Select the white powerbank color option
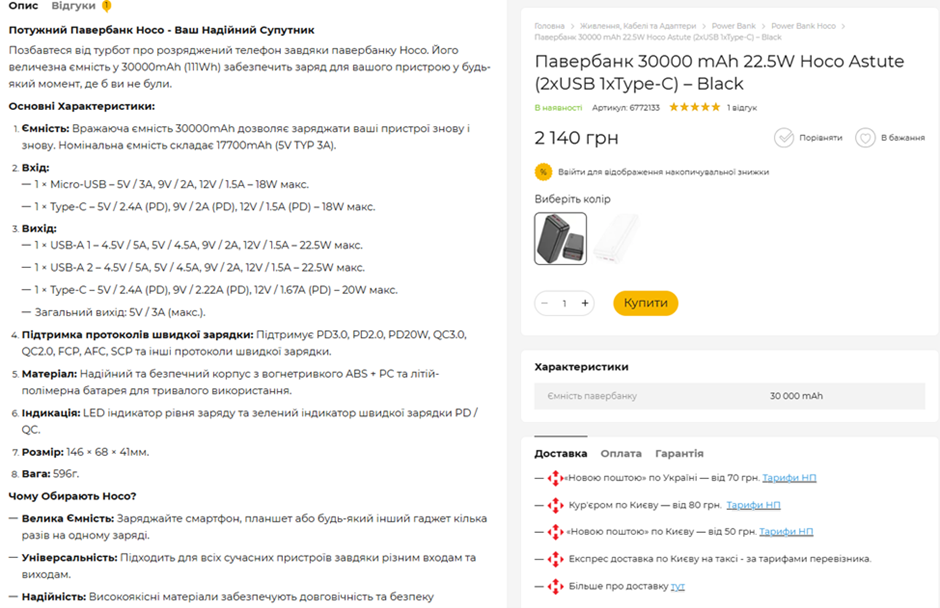Viewport: 940px width, 608px height. point(615,238)
